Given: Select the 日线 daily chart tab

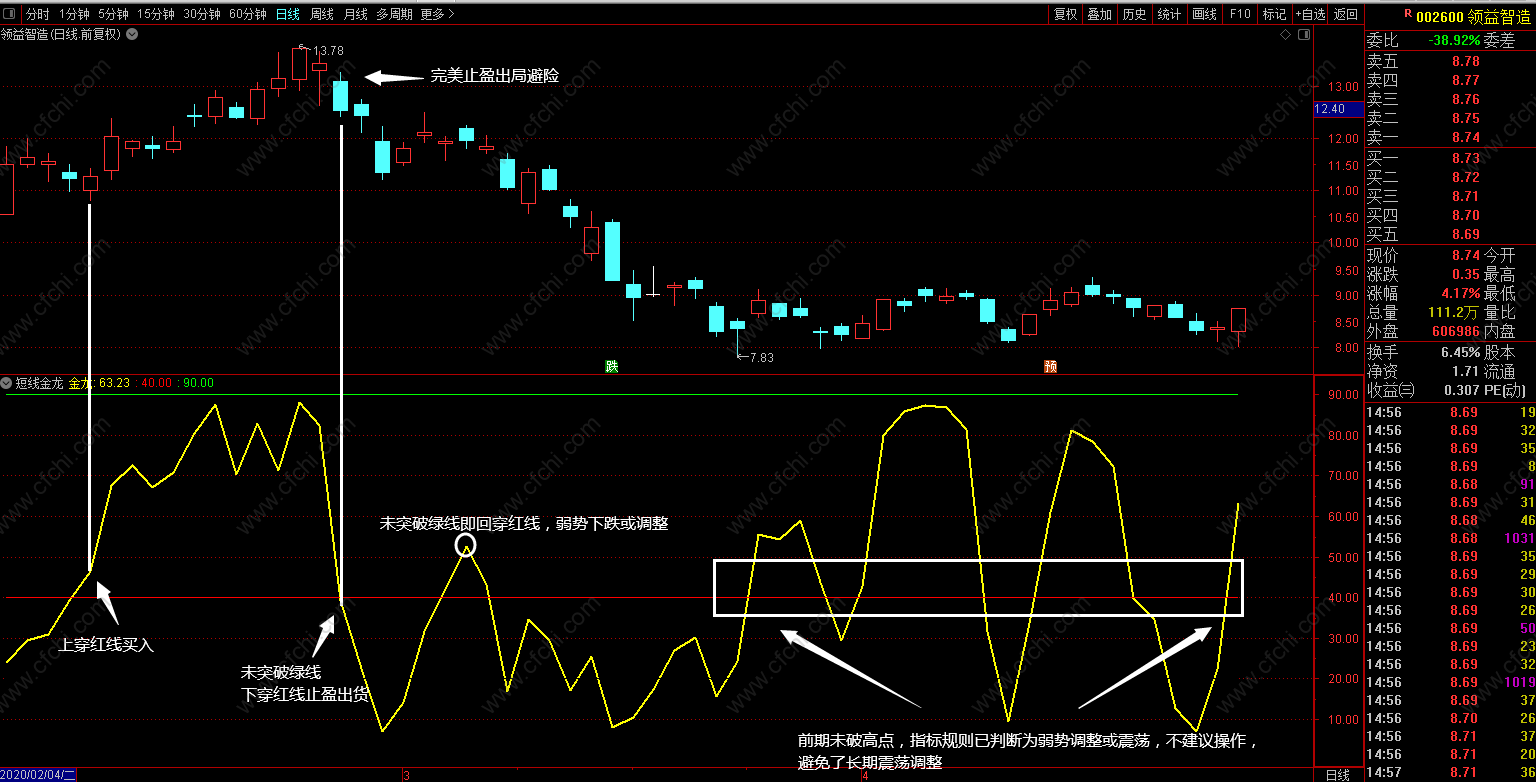Looking at the screenshot, I should pos(287,14).
